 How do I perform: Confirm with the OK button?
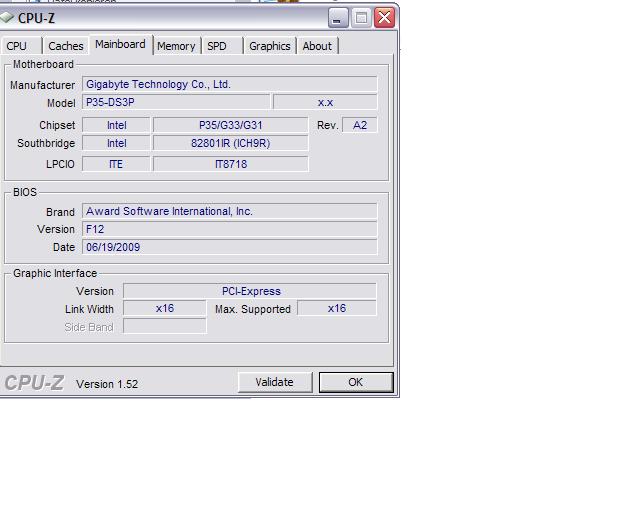356,382
